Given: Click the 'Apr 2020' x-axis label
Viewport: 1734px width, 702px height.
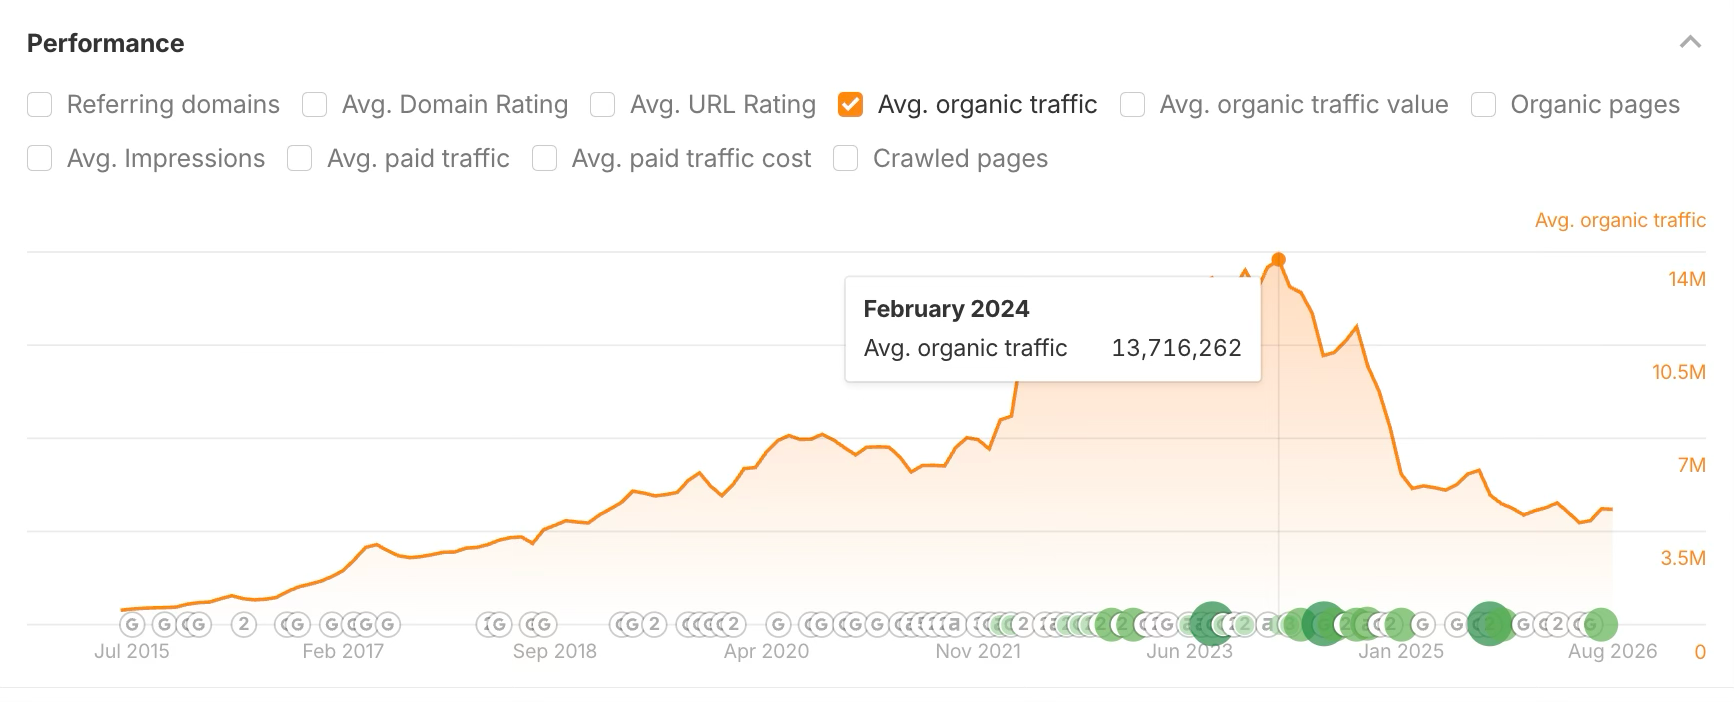Looking at the screenshot, I should [766, 651].
